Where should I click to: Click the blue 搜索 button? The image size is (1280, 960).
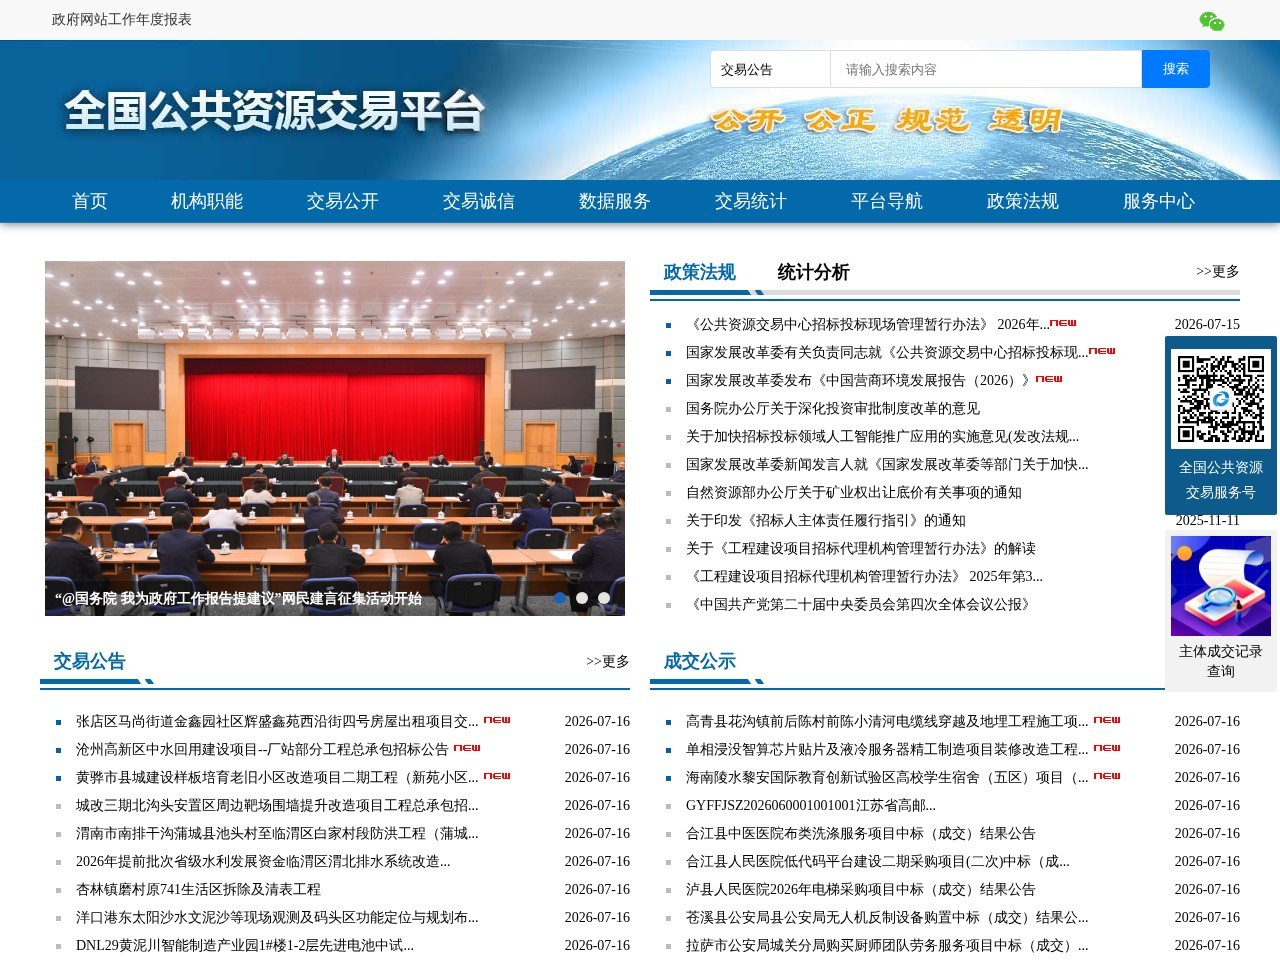tap(1176, 69)
